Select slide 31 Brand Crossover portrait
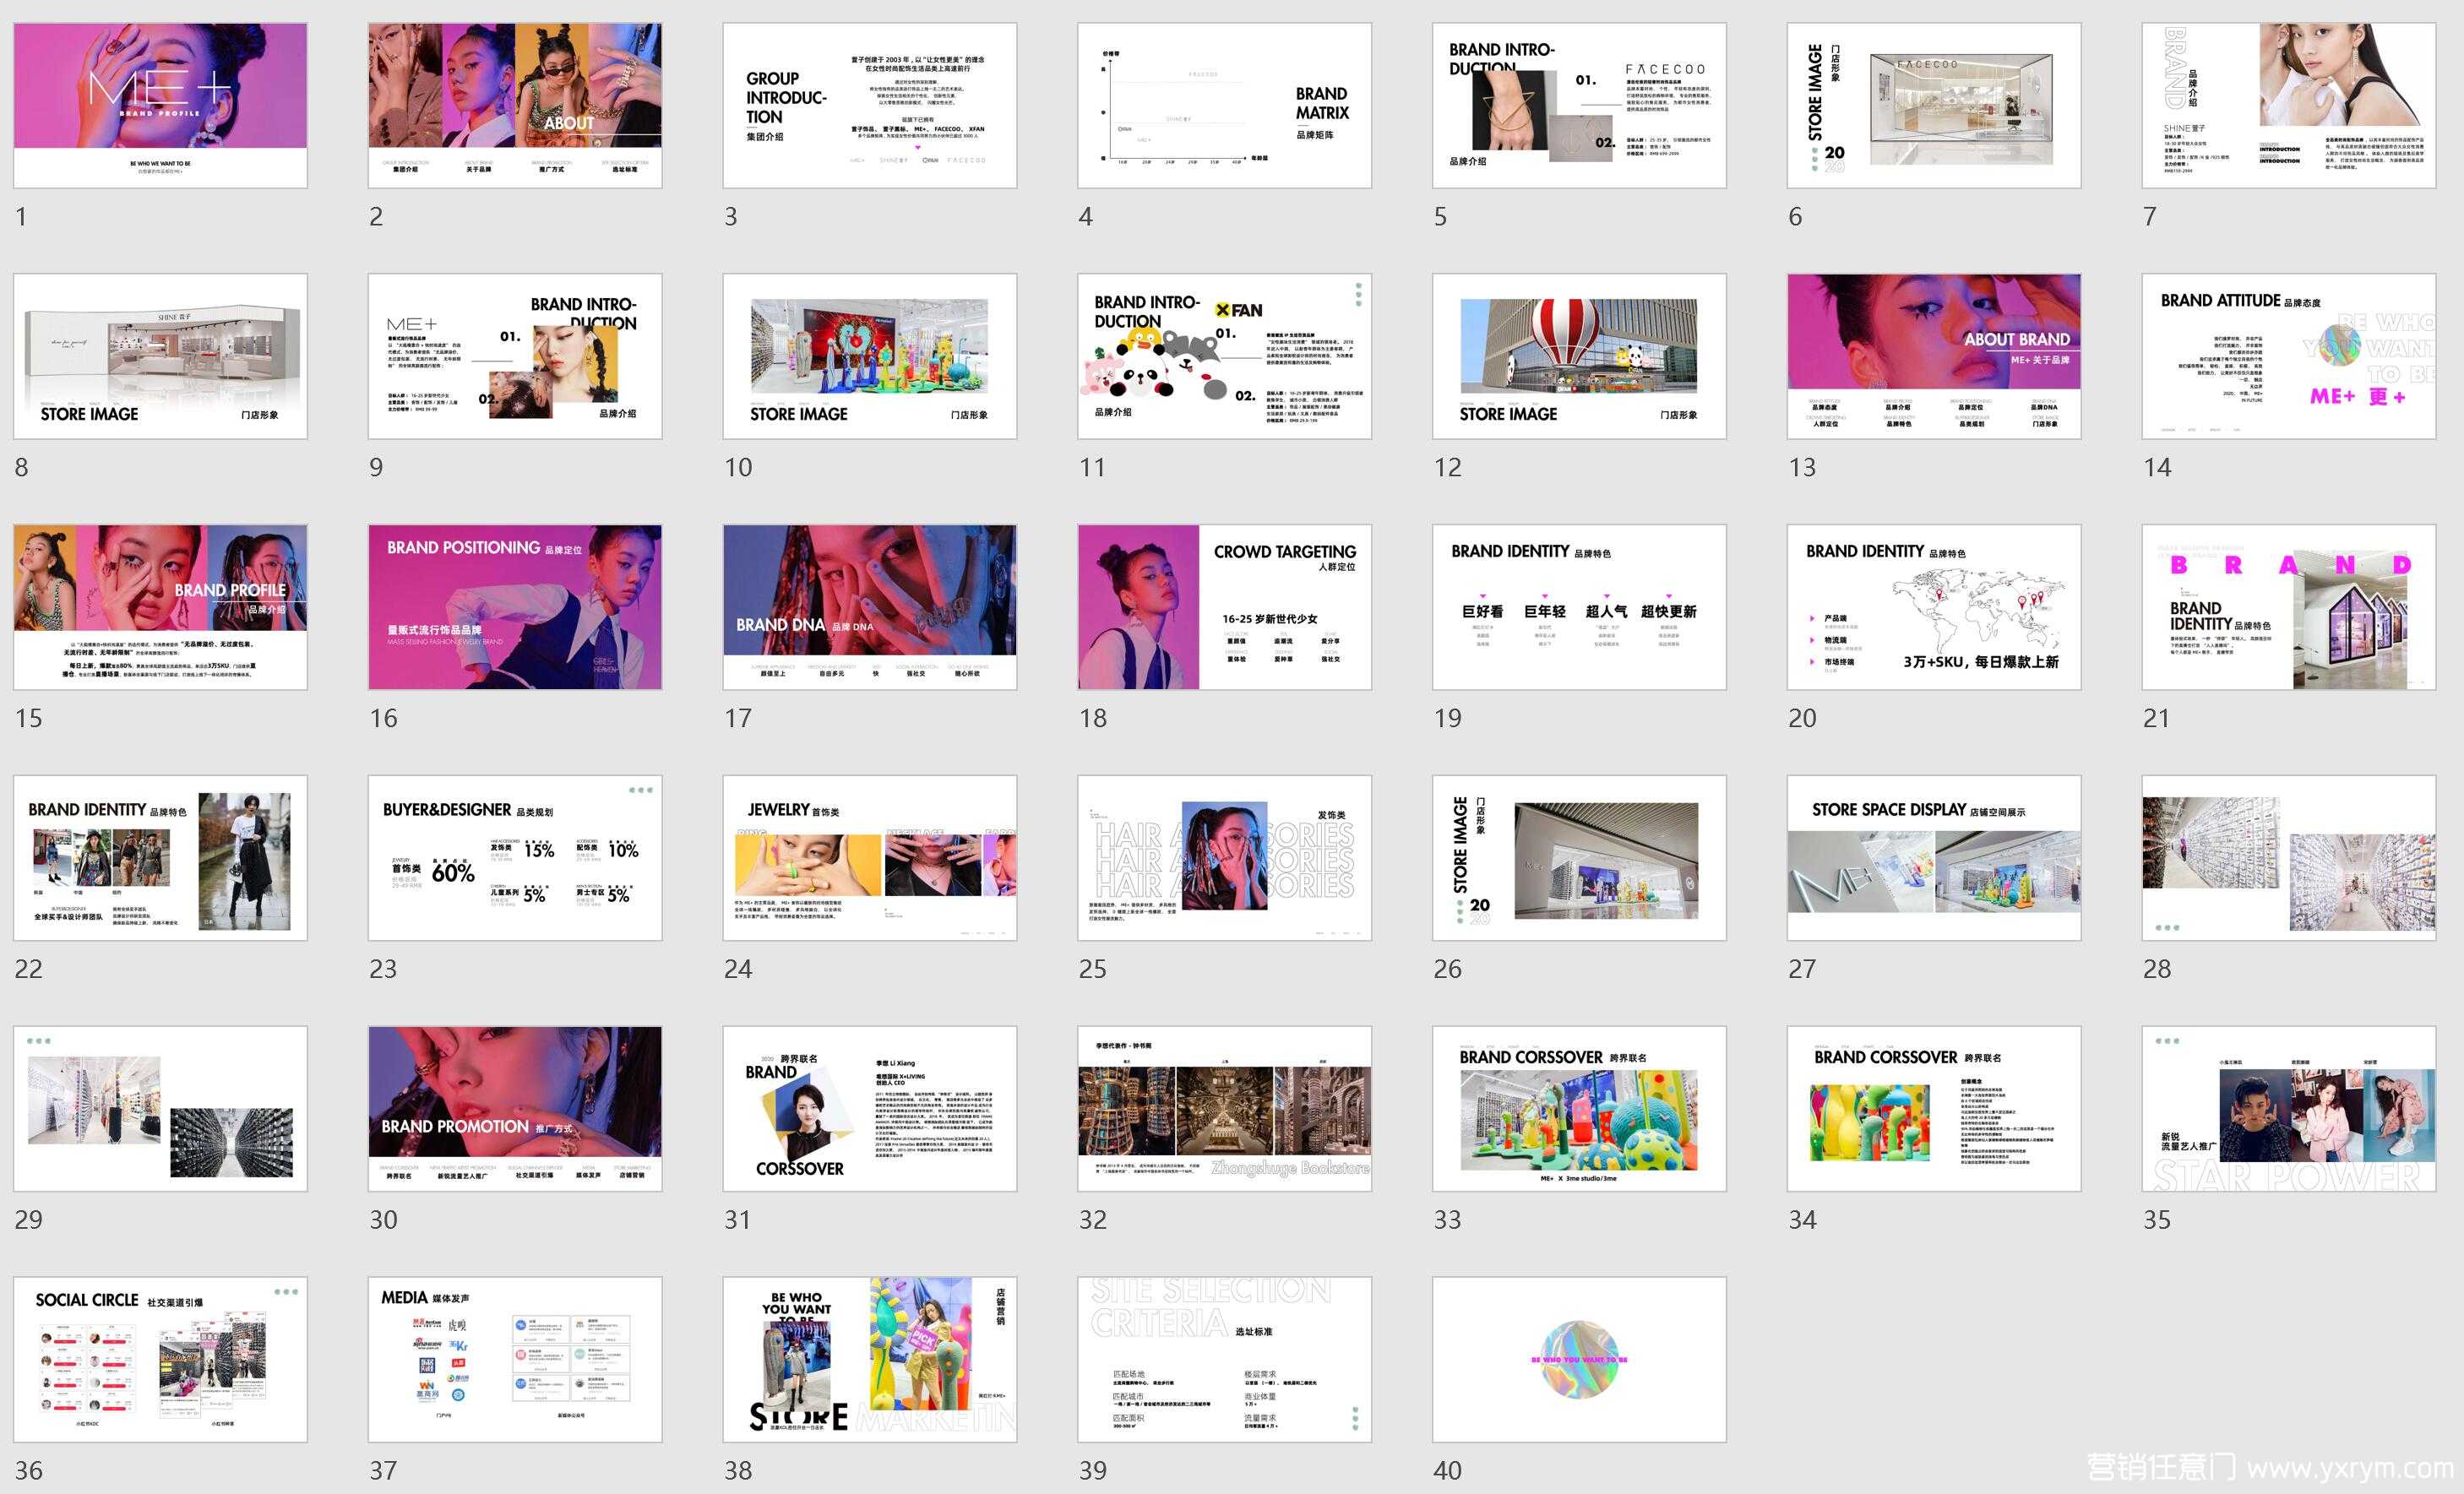2464x1494 pixels. (870, 1109)
